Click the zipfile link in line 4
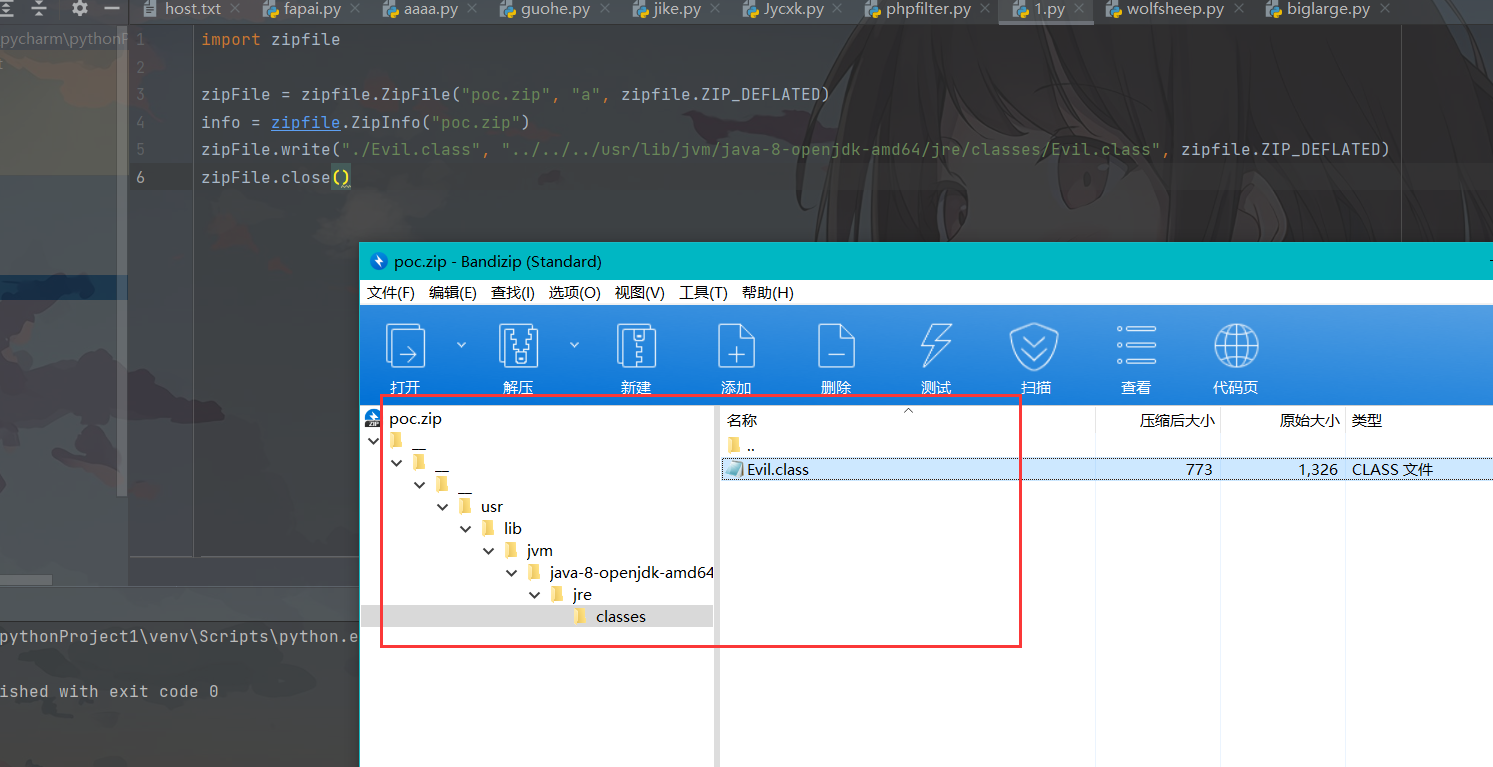Image resolution: width=1493 pixels, height=767 pixels. [306, 122]
